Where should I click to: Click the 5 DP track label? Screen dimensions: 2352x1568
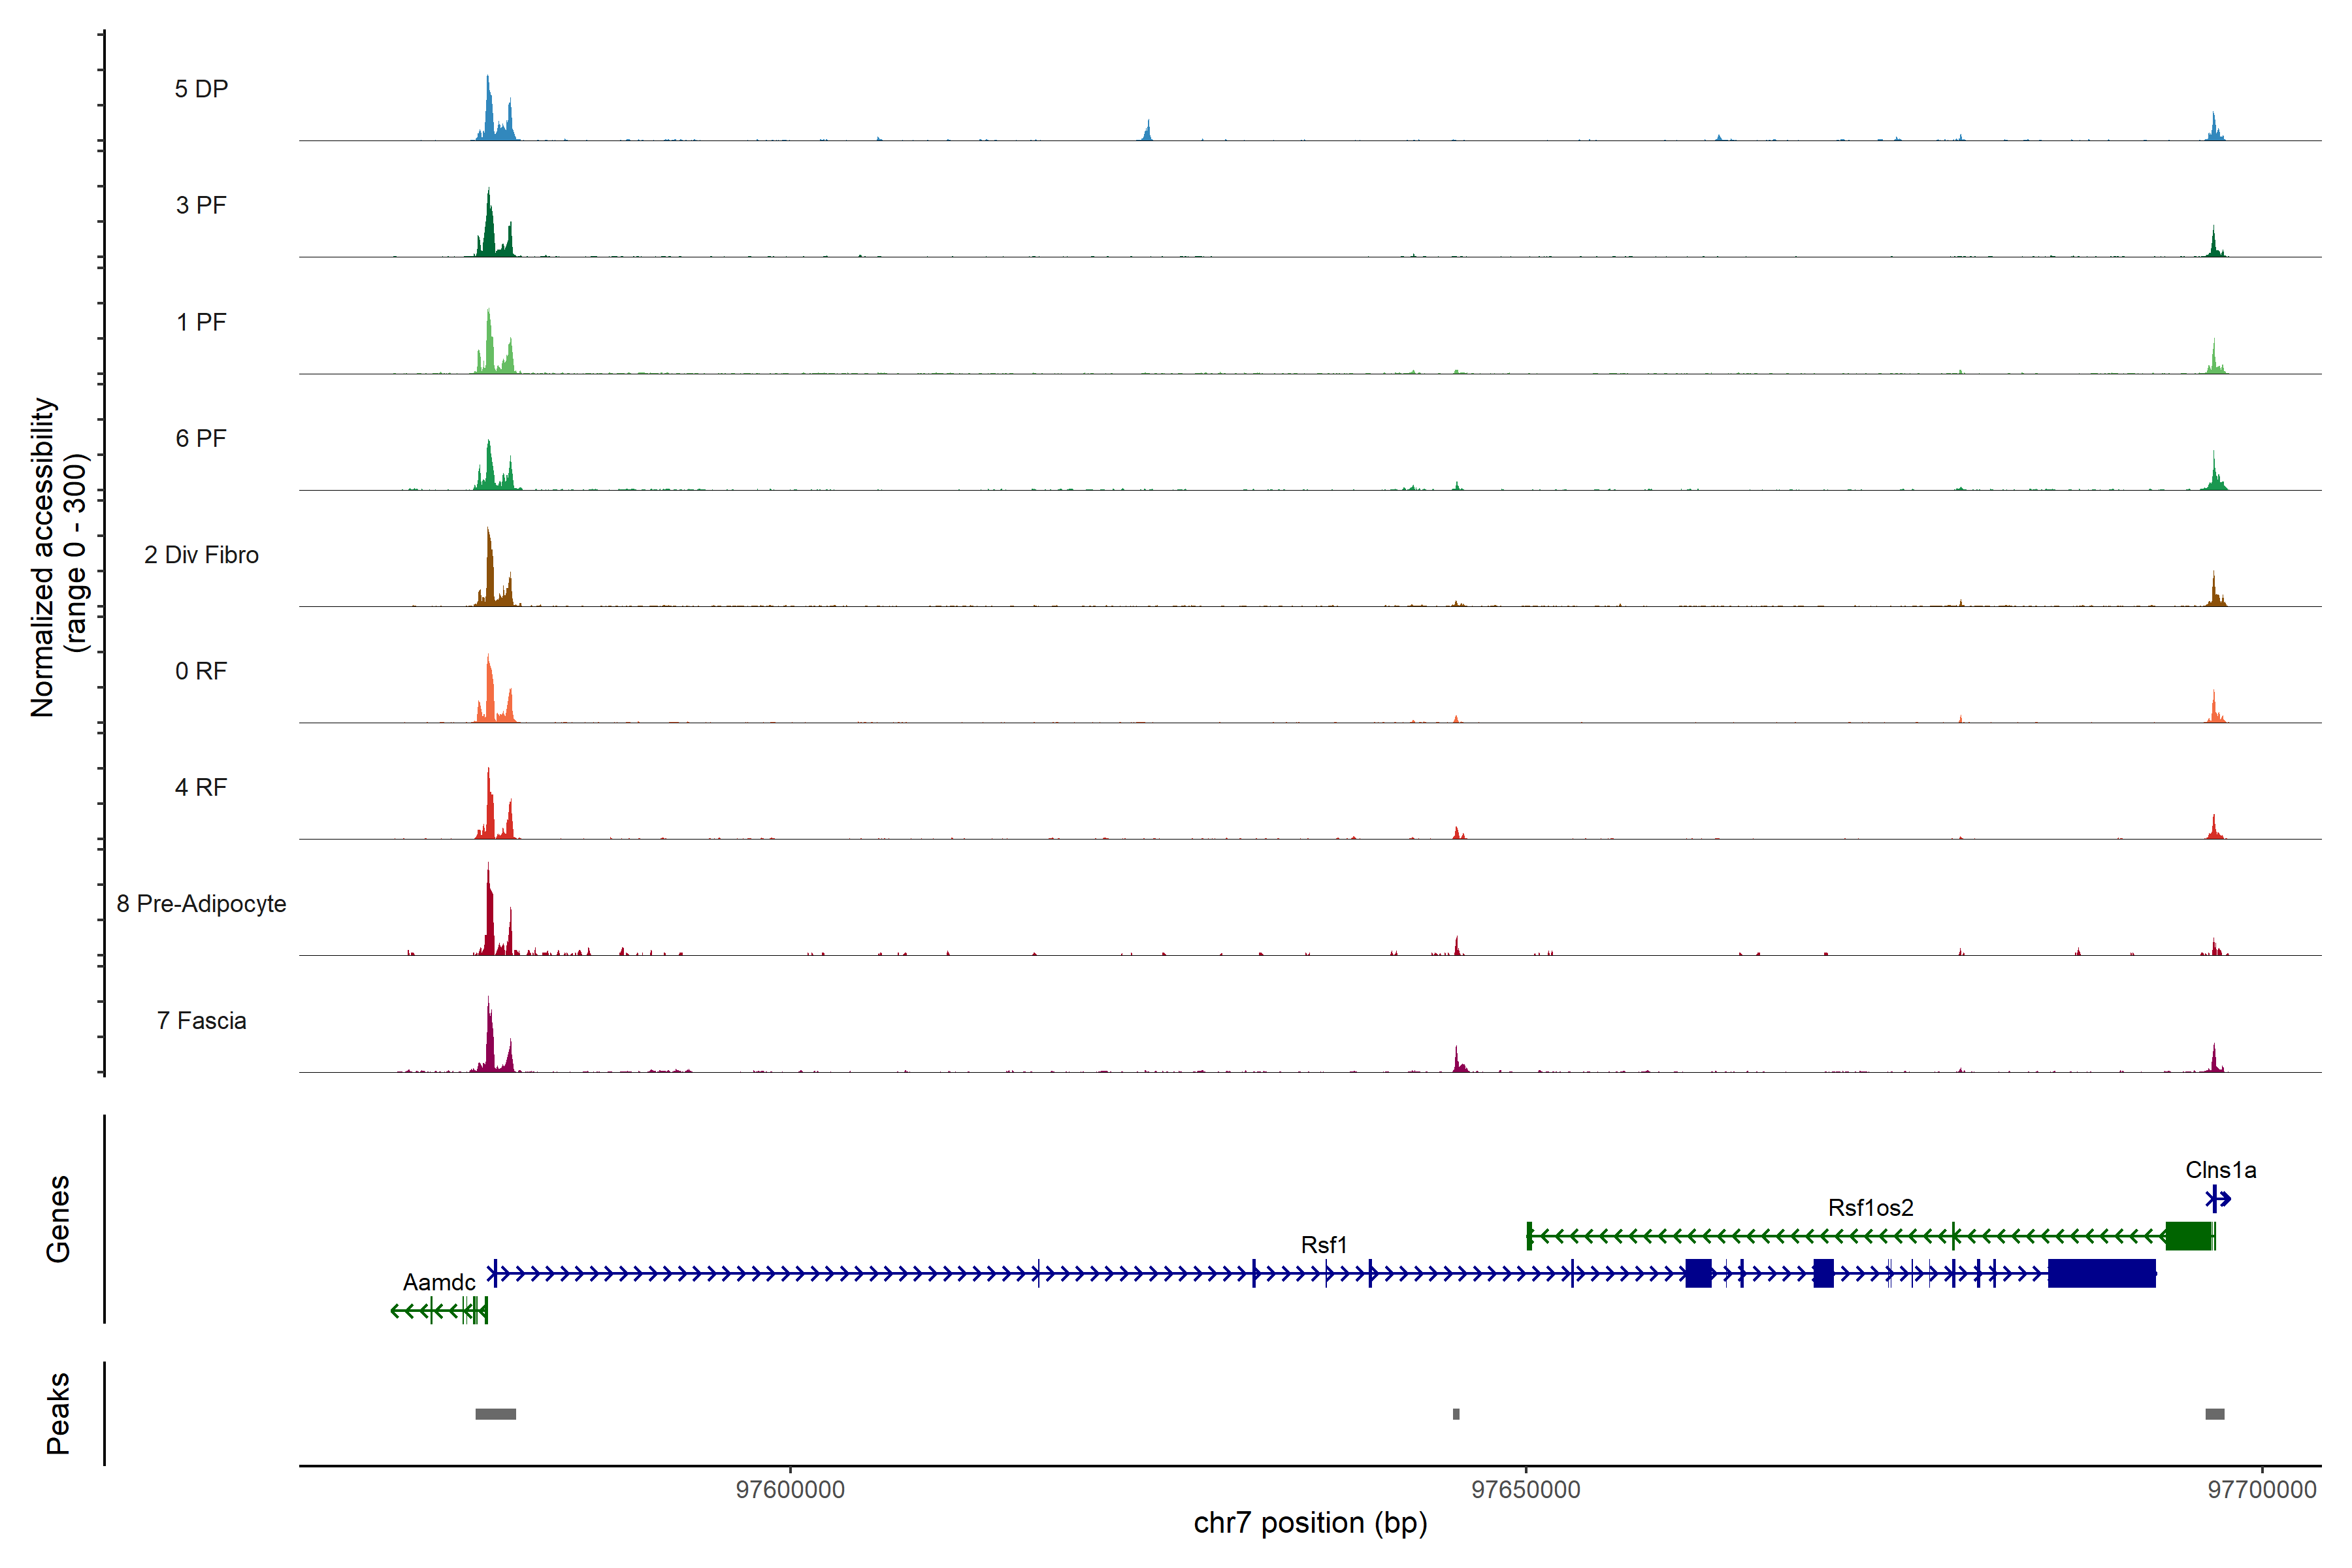tap(201, 89)
